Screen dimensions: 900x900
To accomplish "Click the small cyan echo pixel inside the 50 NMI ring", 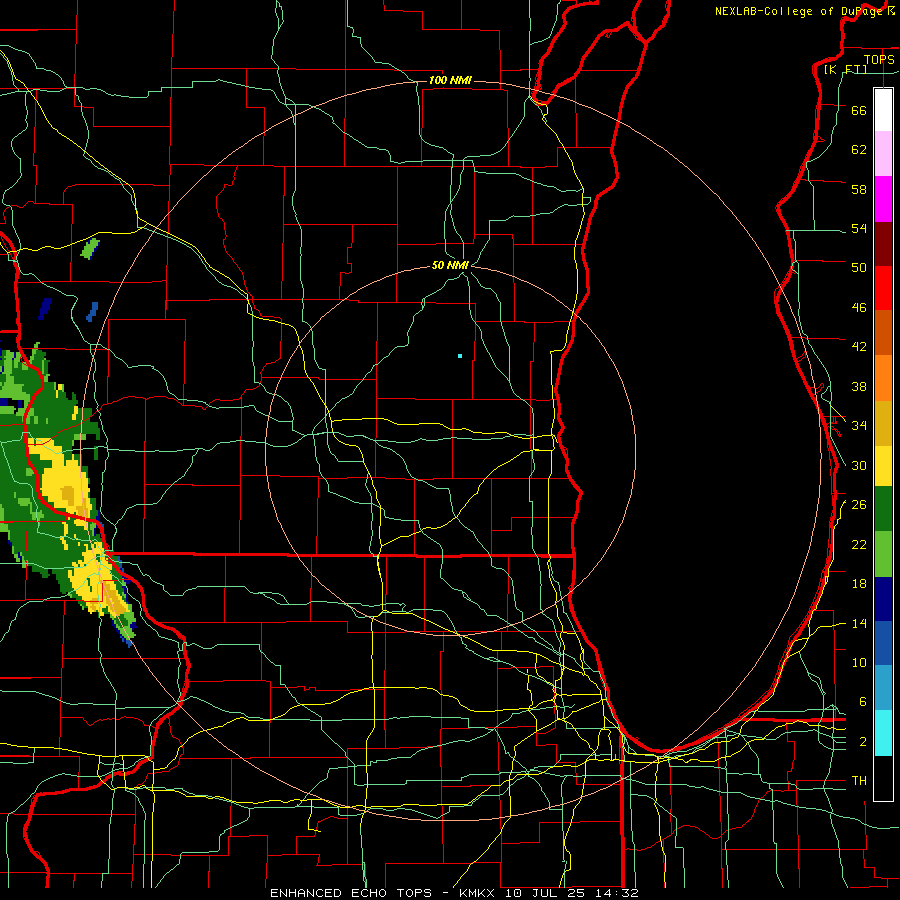I will [x=460, y=356].
